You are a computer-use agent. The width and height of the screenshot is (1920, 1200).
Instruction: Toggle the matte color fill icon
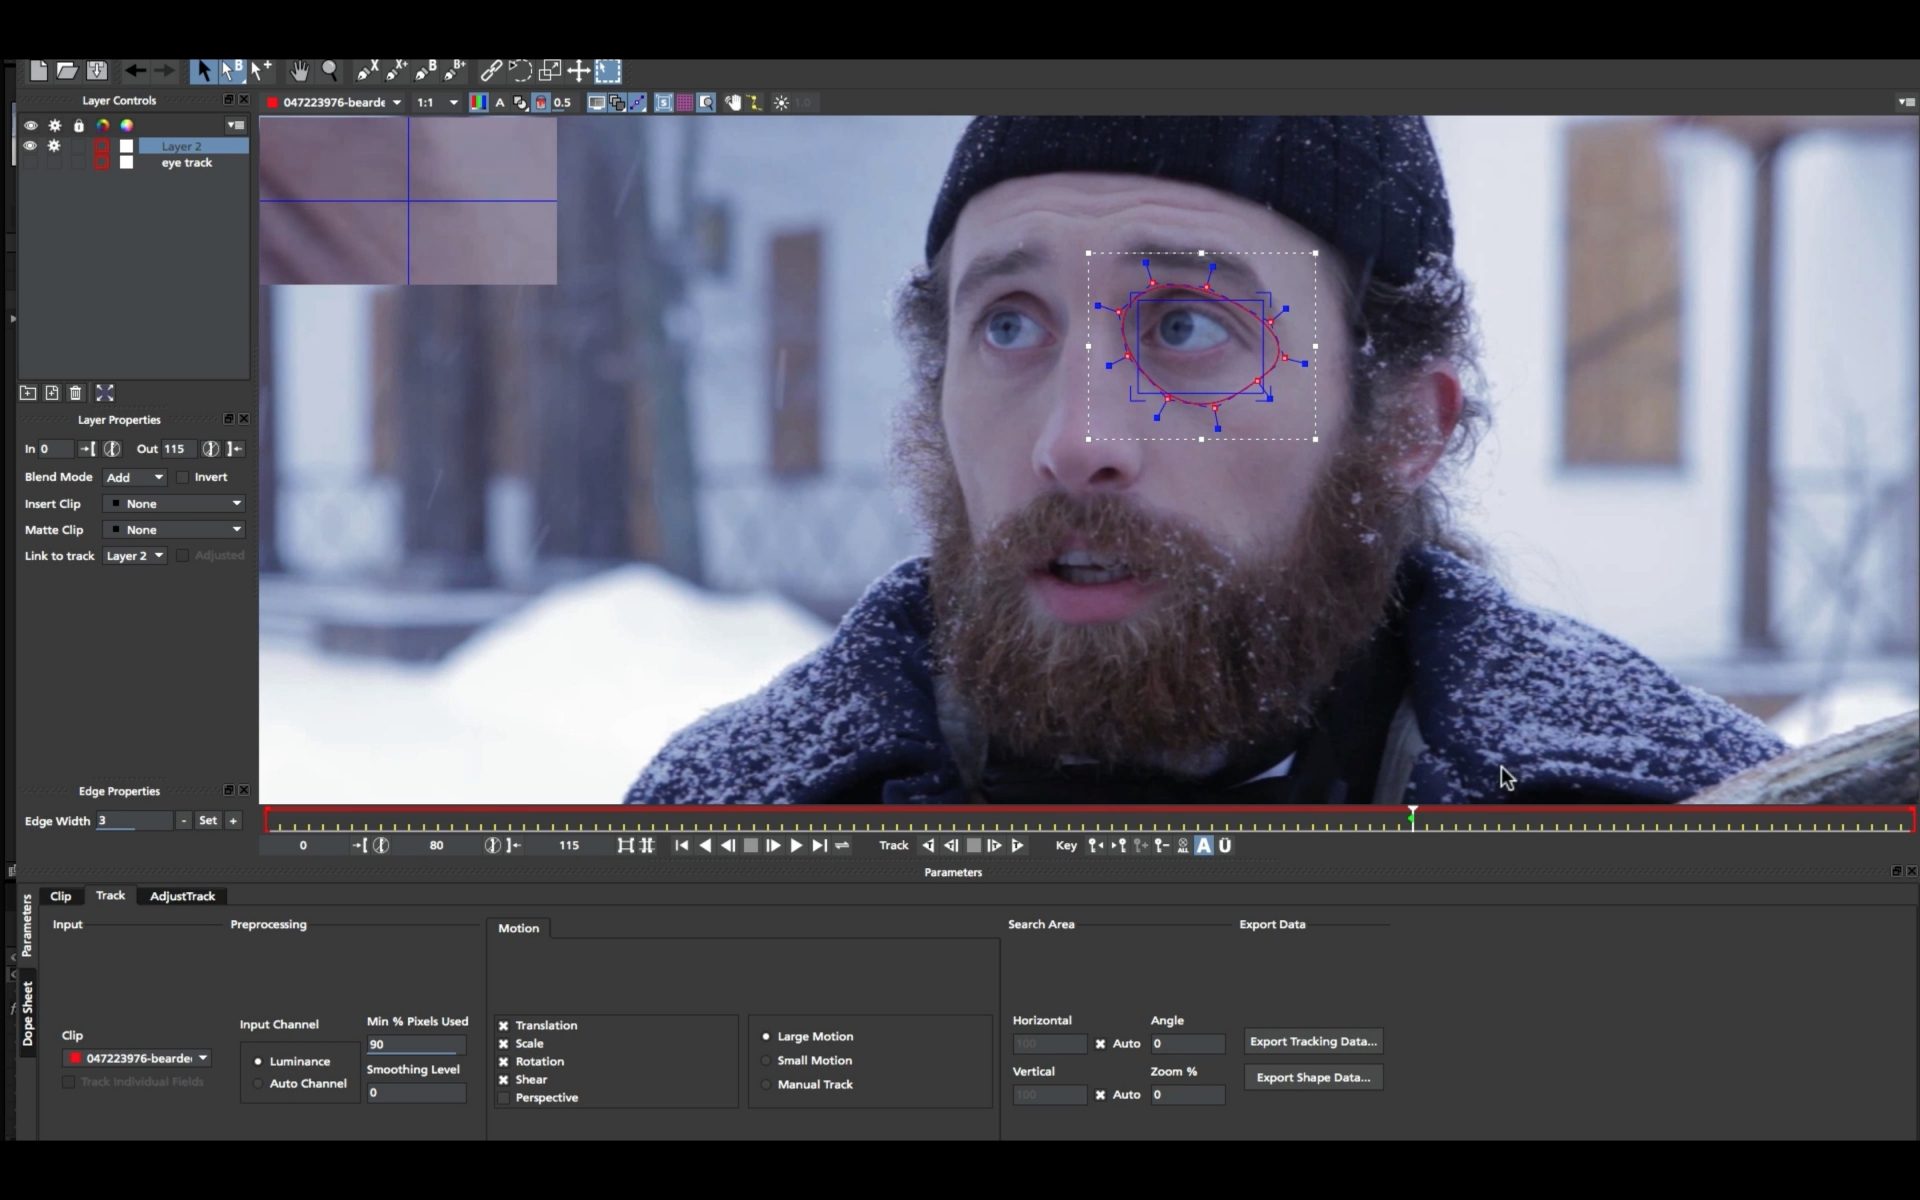point(541,102)
